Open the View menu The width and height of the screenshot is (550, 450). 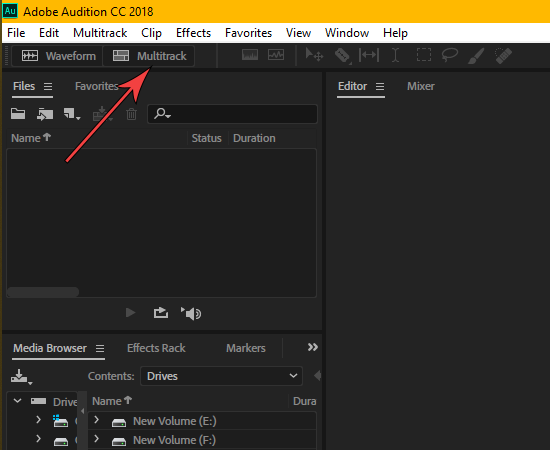[x=298, y=33]
